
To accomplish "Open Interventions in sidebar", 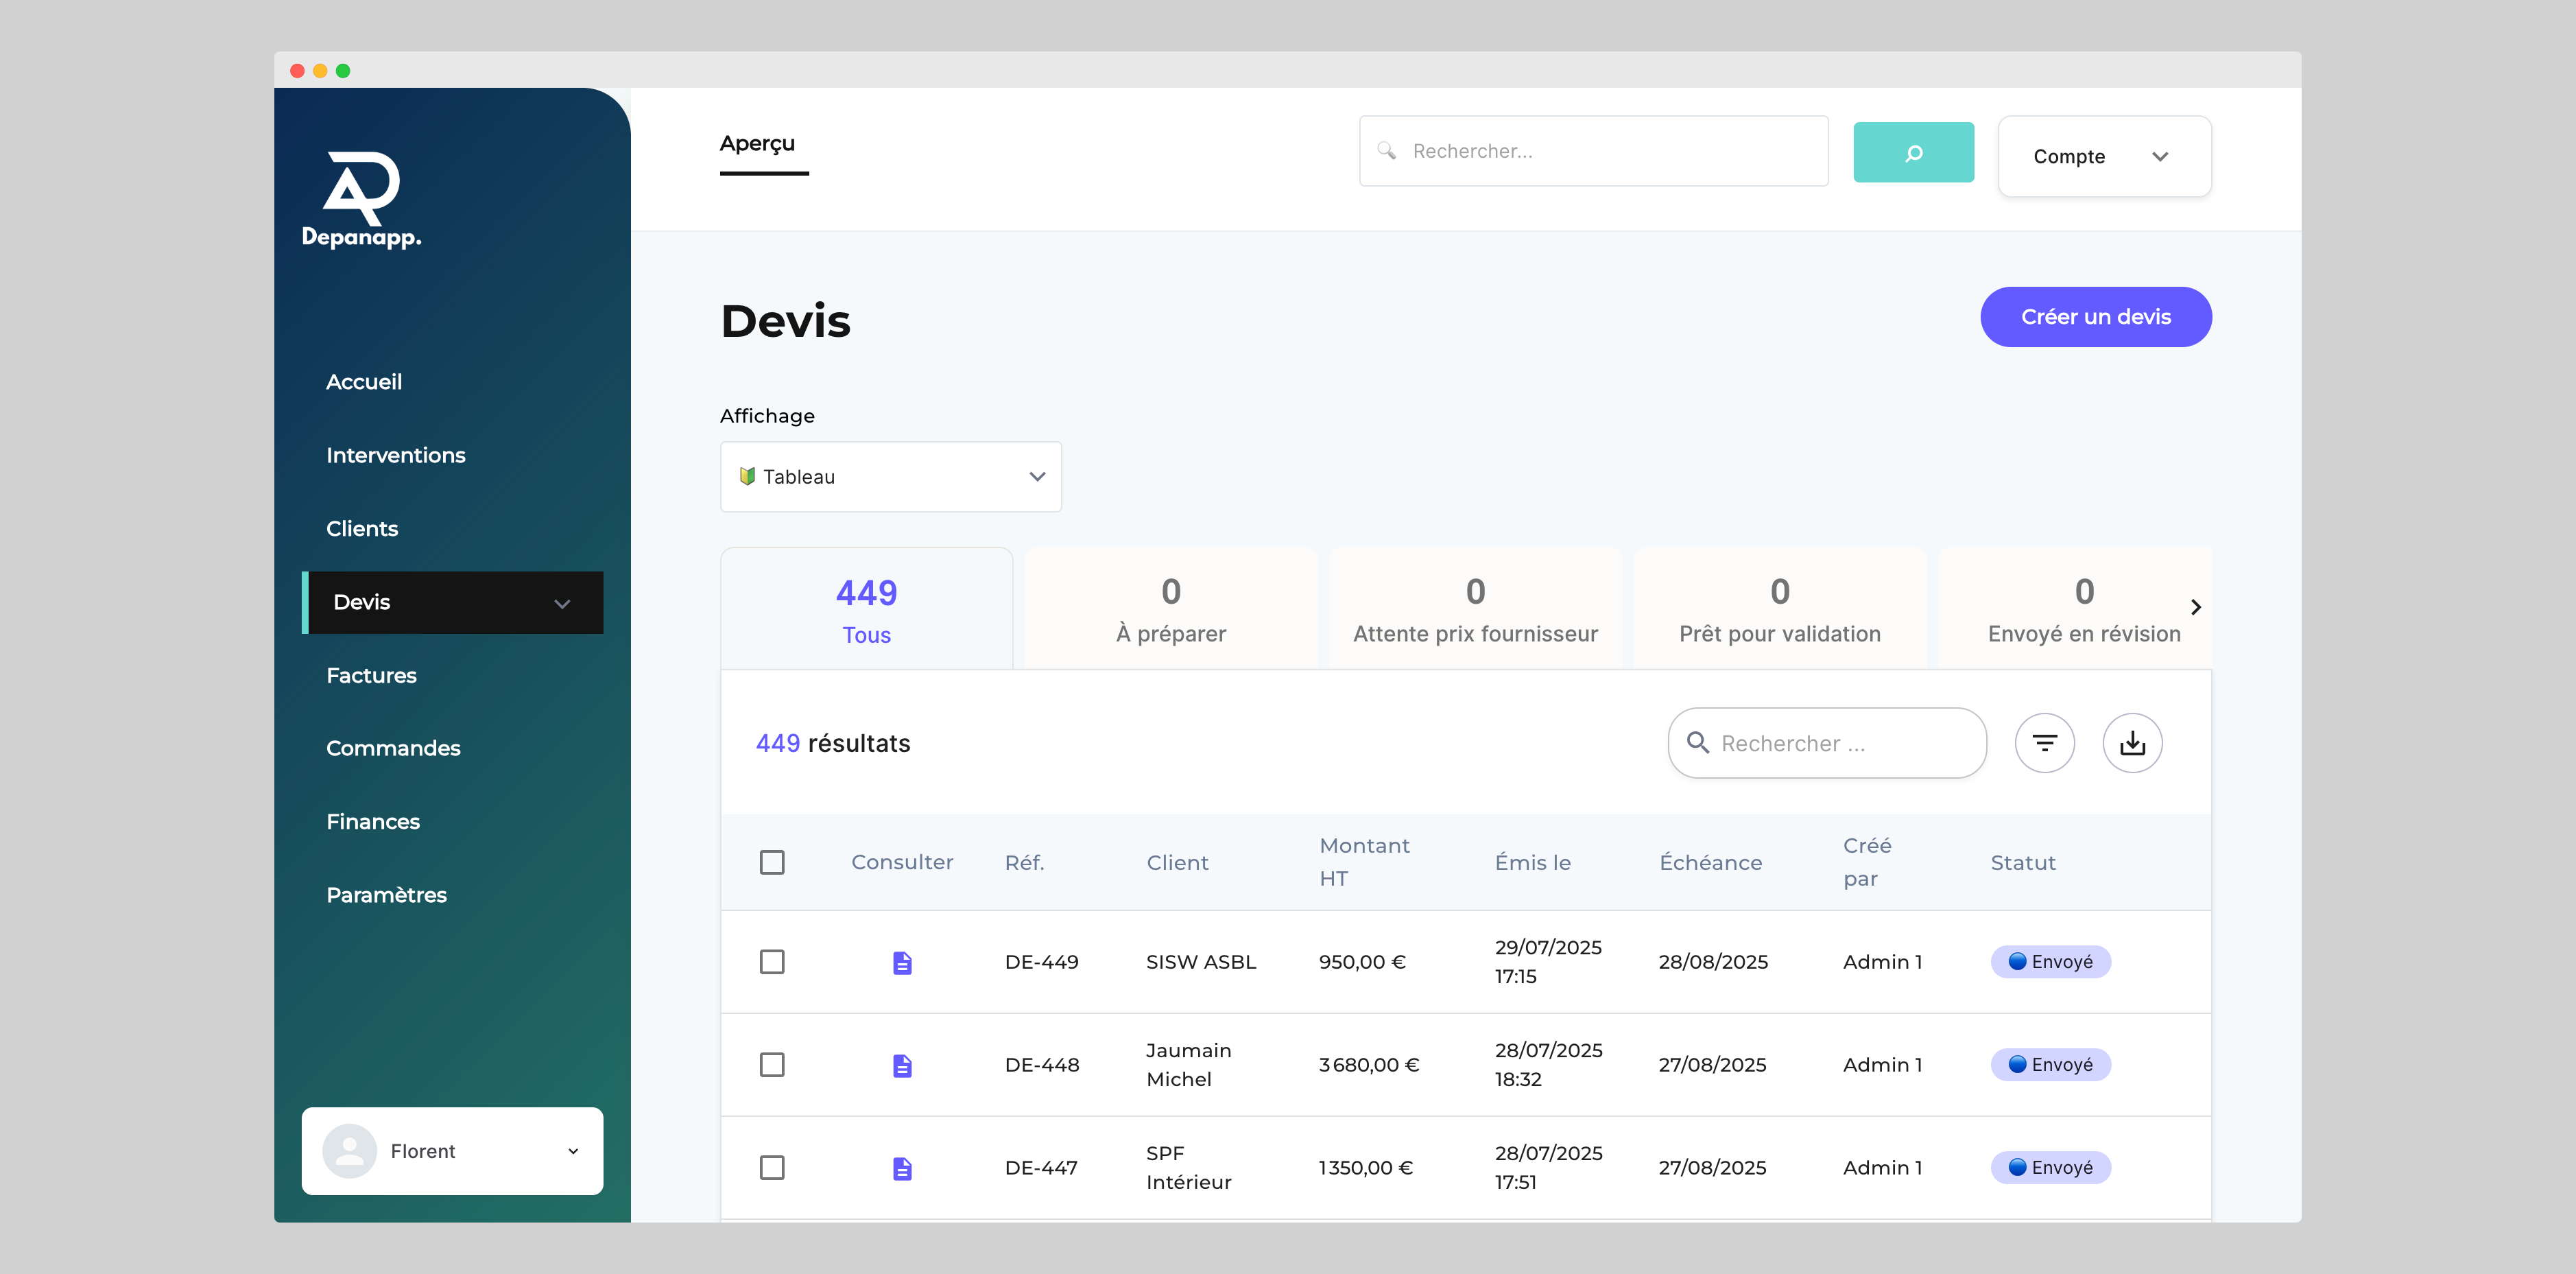I will pos(396,455).
